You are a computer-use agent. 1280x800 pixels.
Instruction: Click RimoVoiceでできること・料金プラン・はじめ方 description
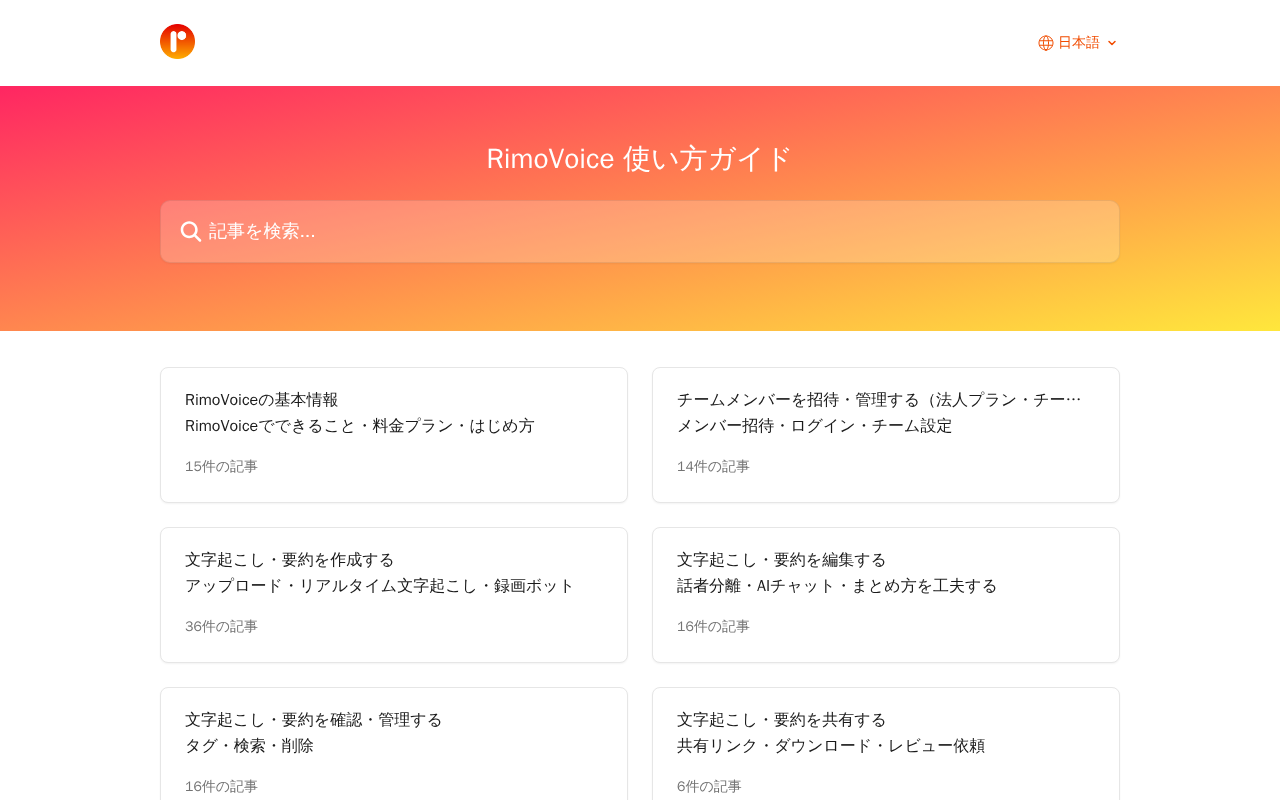(360, 426)
